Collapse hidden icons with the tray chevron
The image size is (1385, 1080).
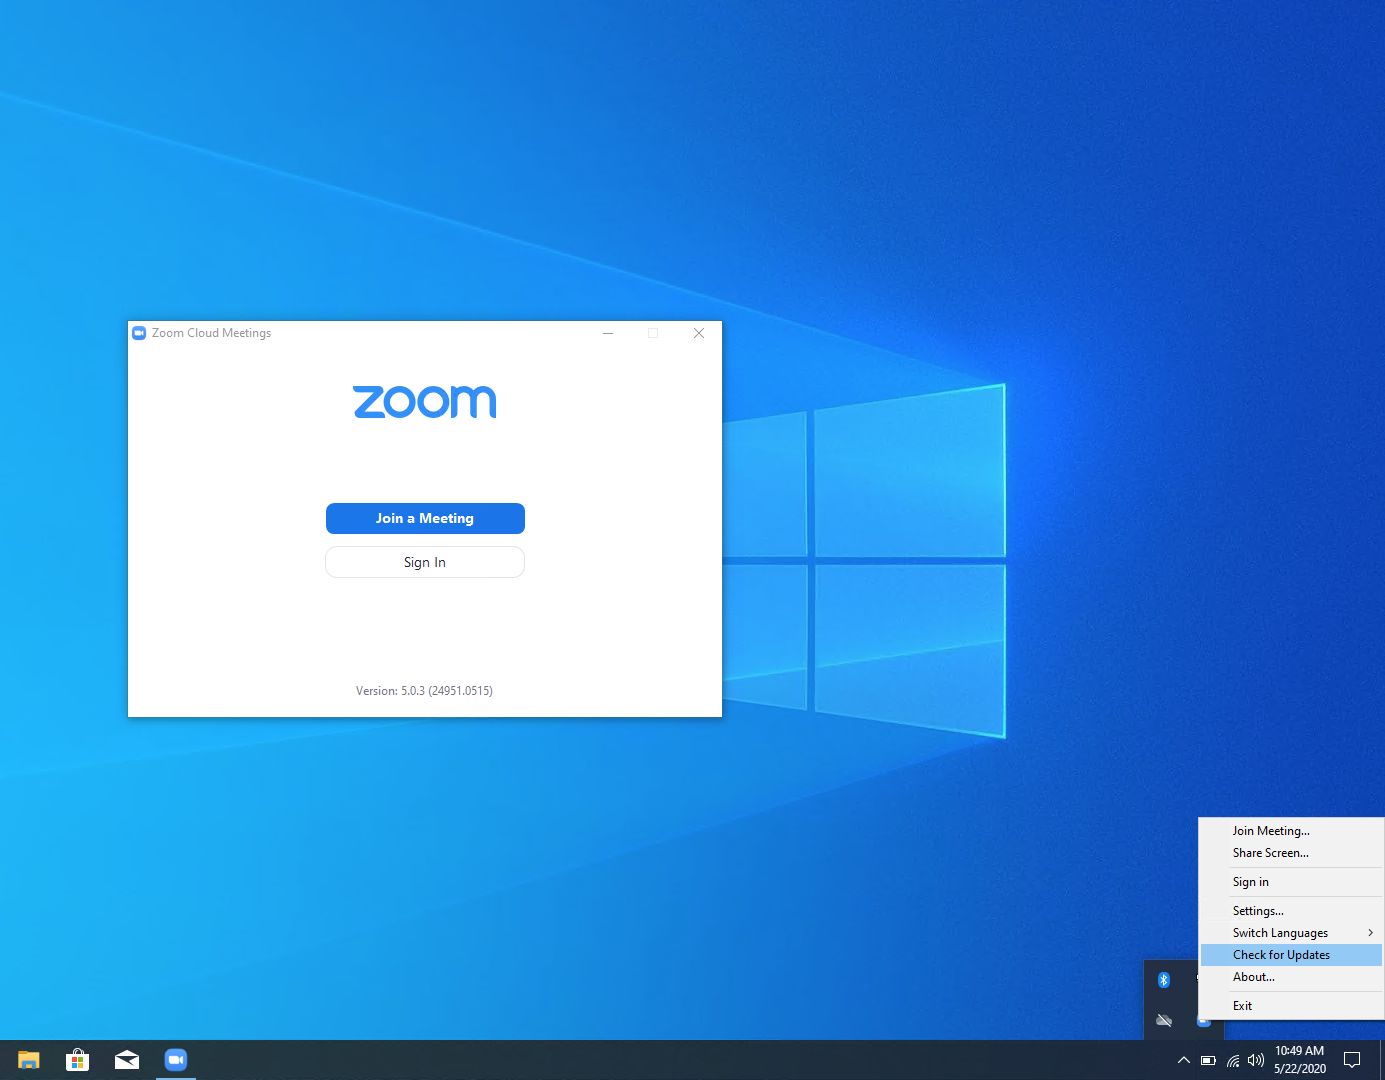click(x=1184, y=1060)
